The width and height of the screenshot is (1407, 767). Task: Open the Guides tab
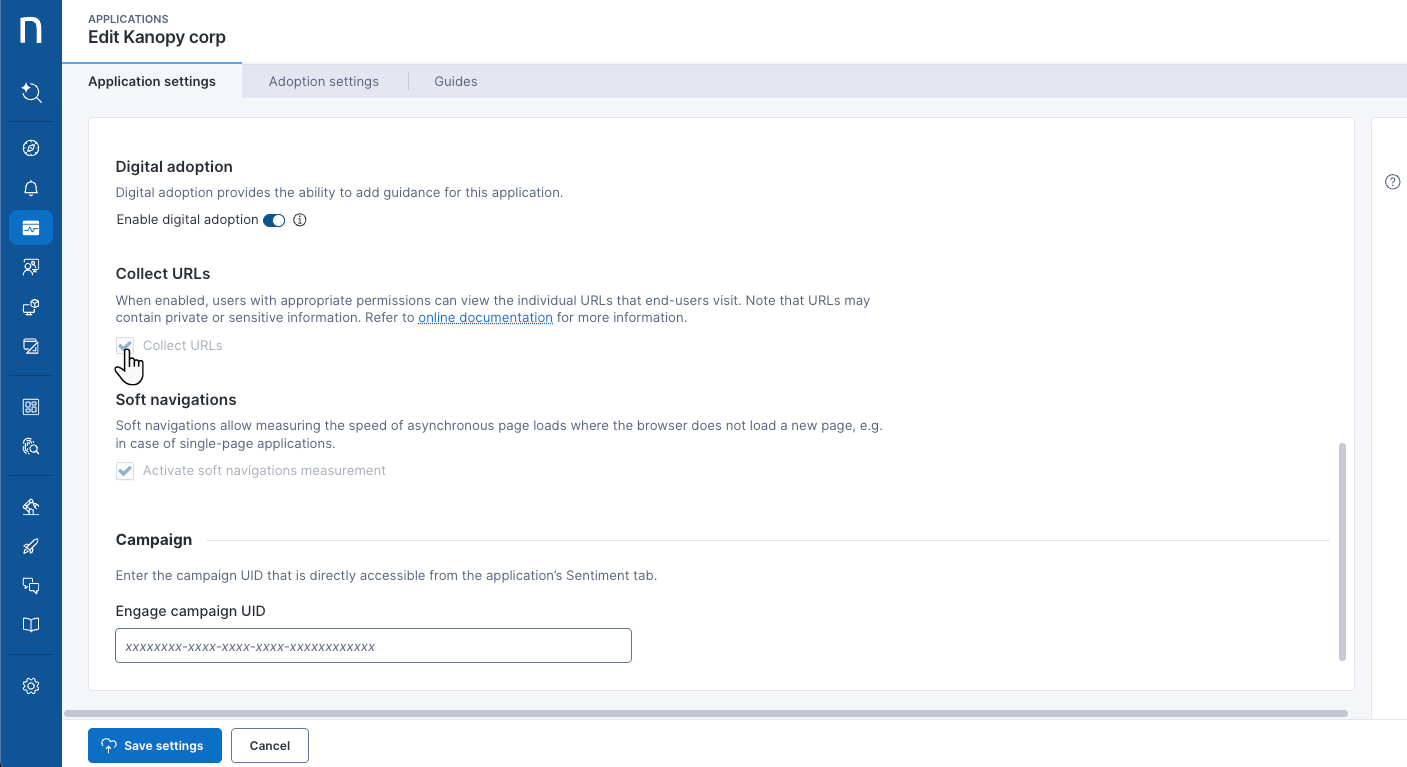click(455, 81)
